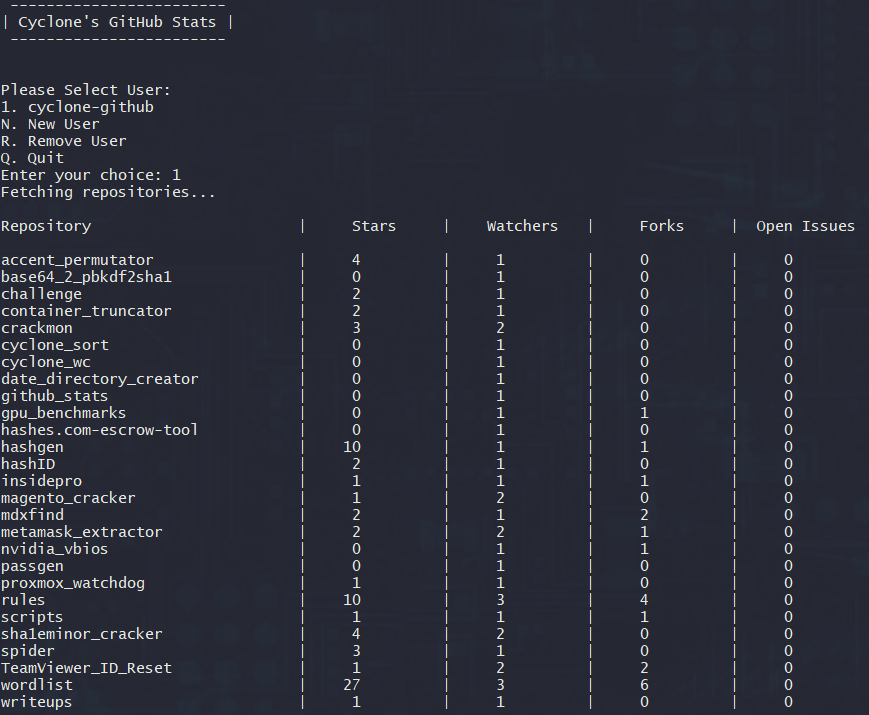This screenshot has height=715, width=869.
Task: Click the cyclone_sort repository name
Action: point(55,345)
